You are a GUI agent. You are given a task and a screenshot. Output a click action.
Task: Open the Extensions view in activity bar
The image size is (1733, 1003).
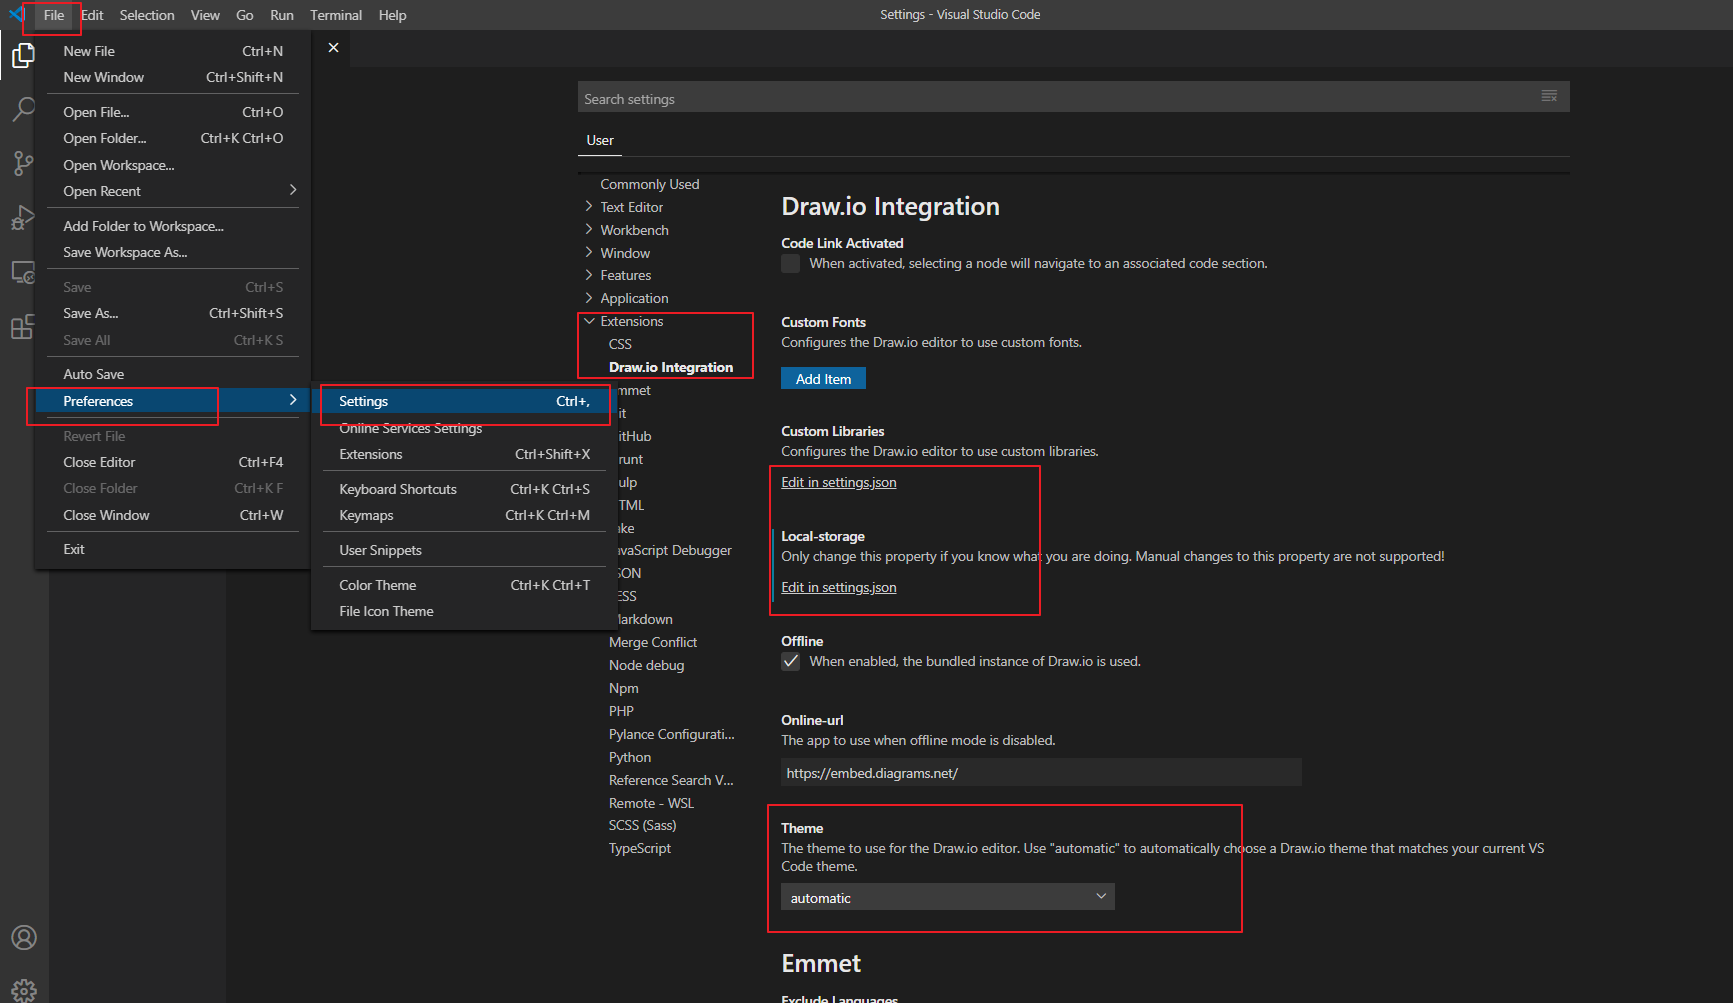[23, 326]
